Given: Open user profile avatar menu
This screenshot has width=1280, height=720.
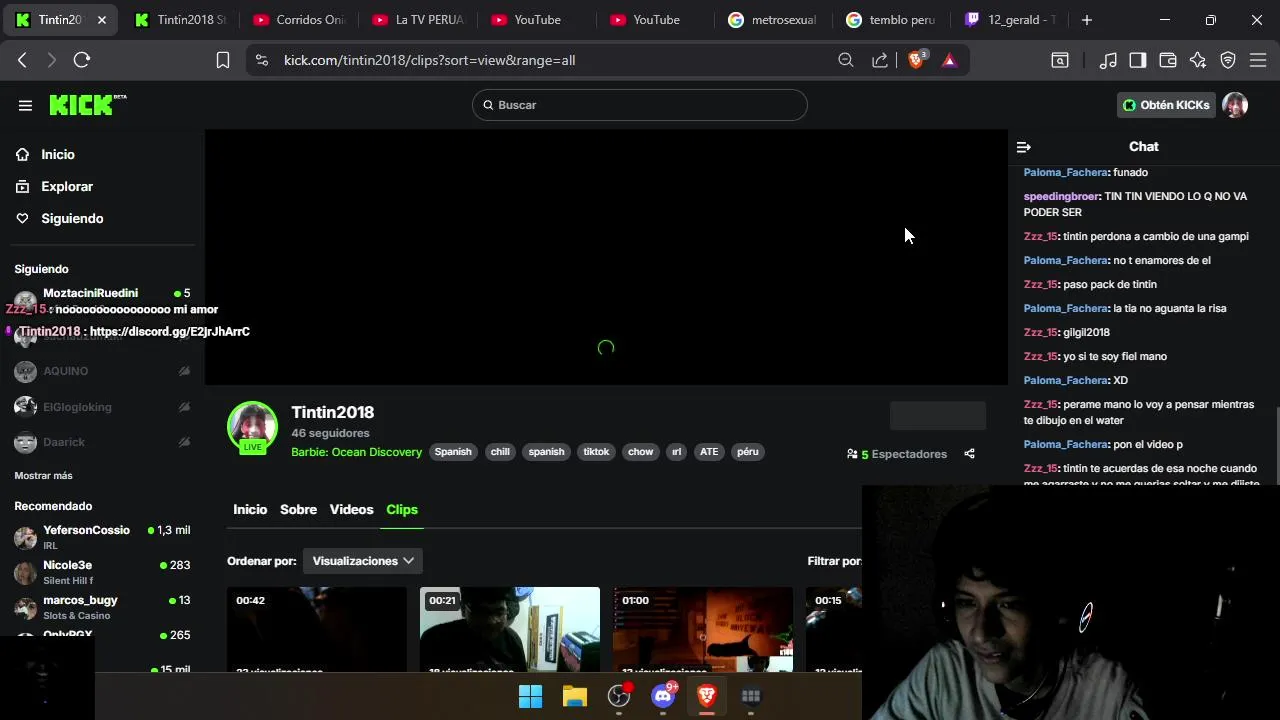Looking at the screenshot, I should point(1235,105).
